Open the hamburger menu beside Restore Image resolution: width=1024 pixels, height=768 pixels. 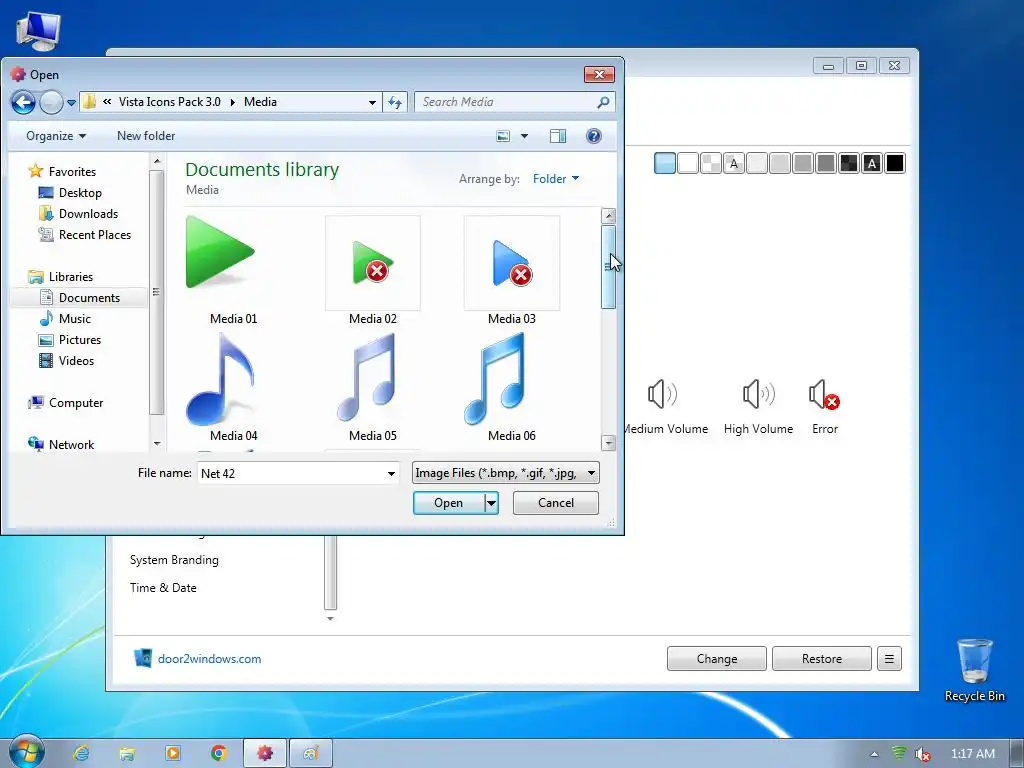(889, 659)
